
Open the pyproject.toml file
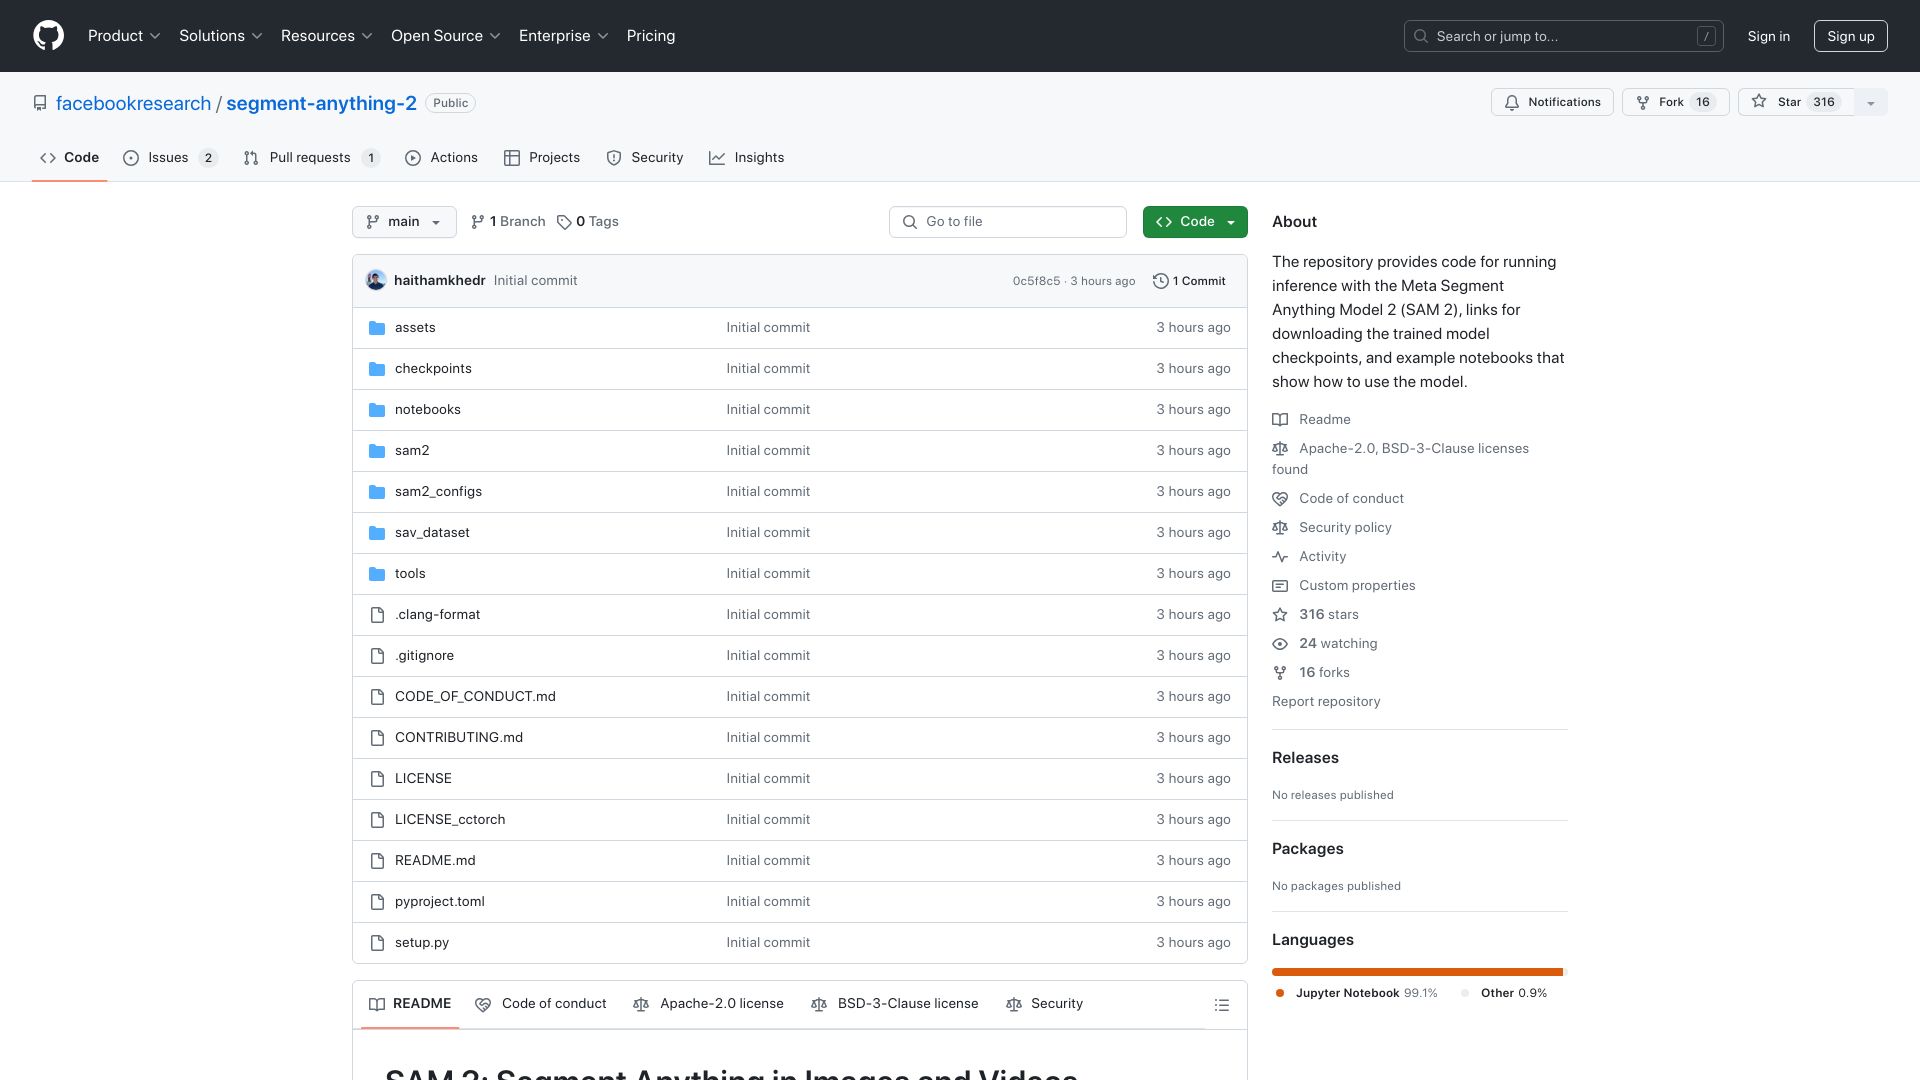coord(440,902)
